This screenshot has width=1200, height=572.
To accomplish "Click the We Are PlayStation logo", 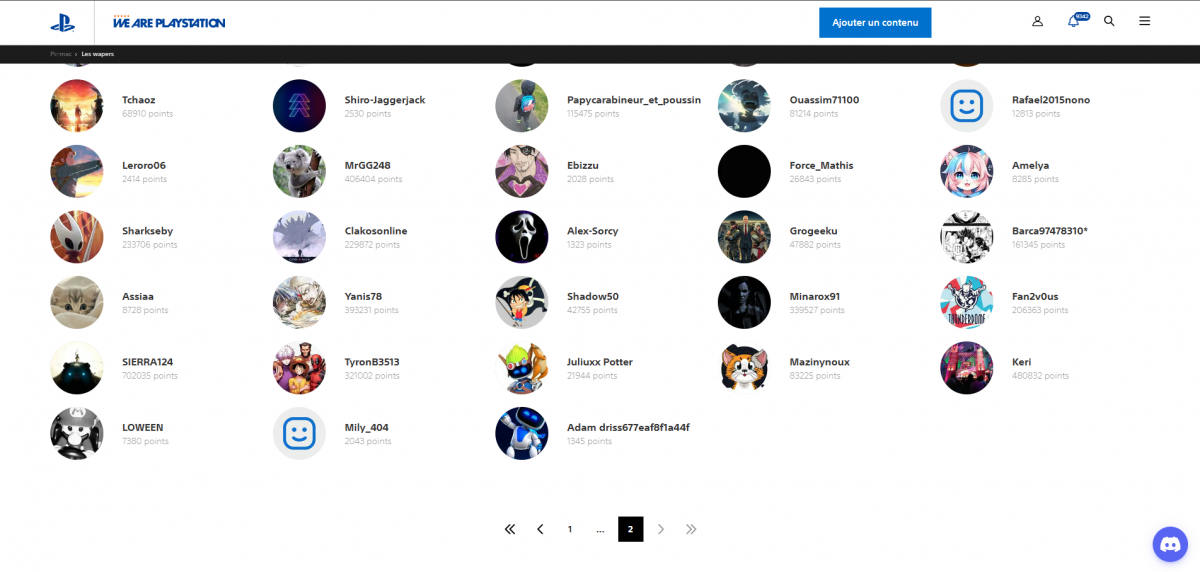I will 169,22.
